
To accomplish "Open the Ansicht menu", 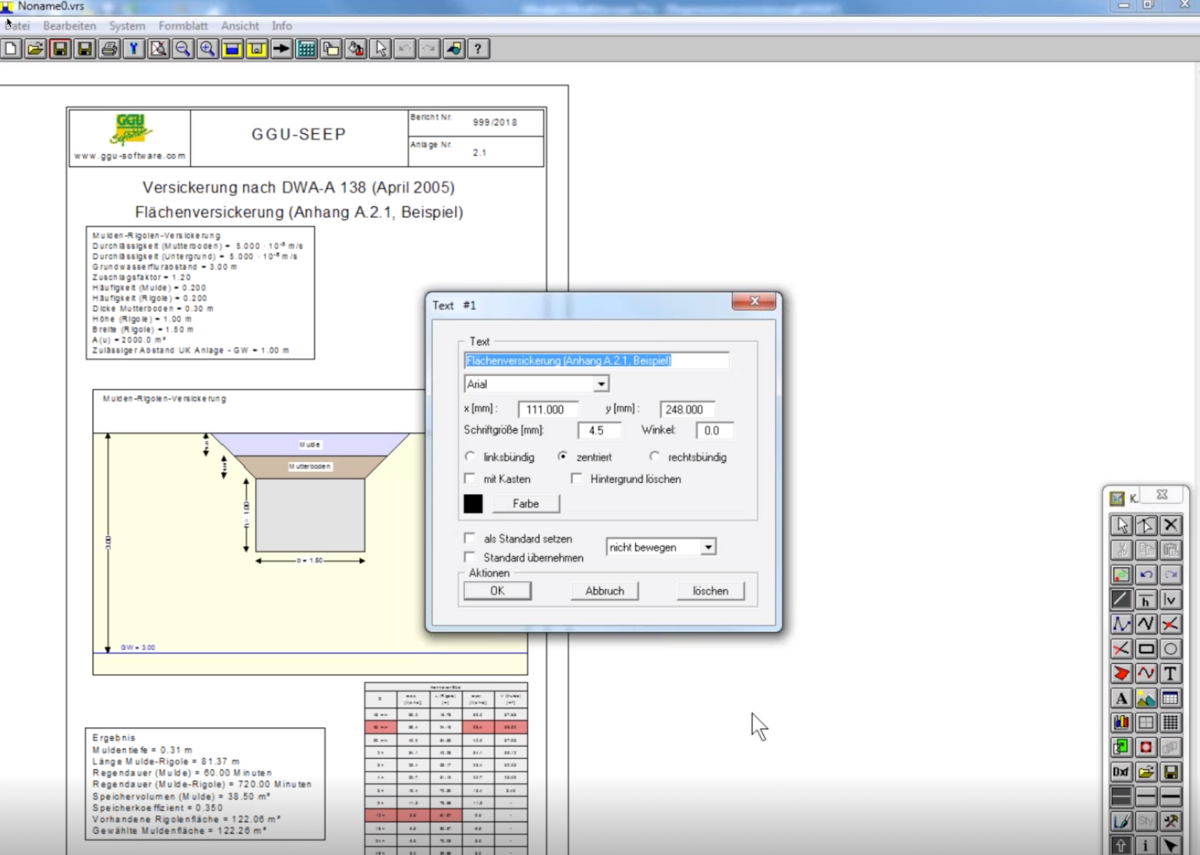I will (240, 26).
